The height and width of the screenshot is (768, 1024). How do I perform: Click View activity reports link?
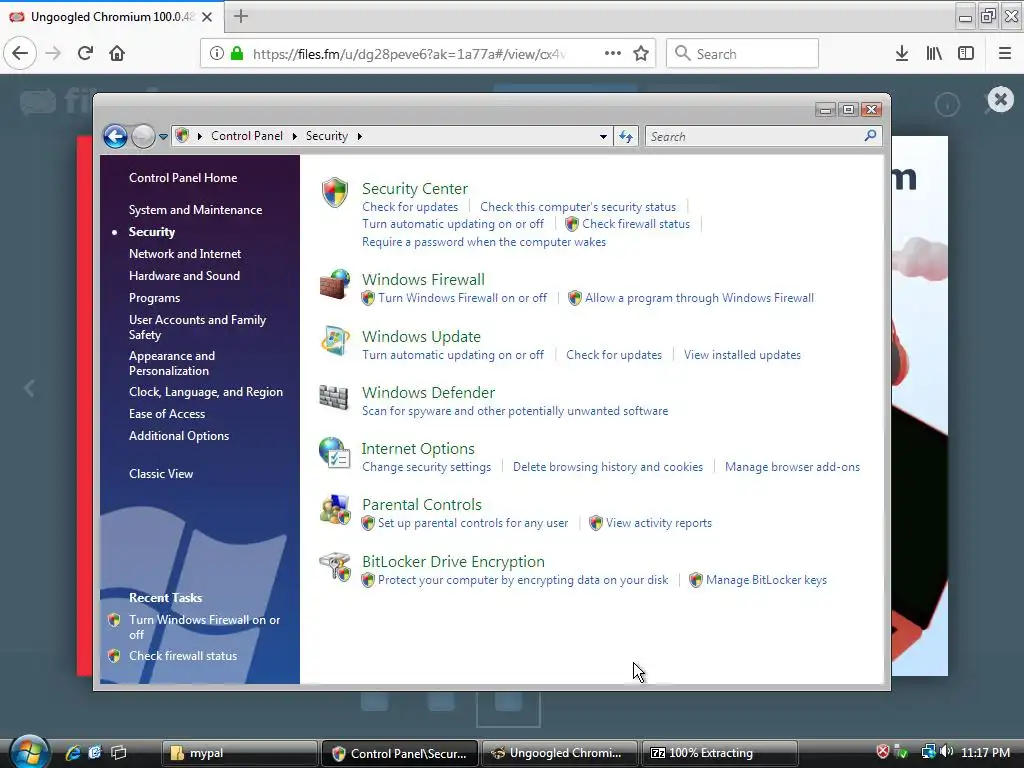coord(658,523)
